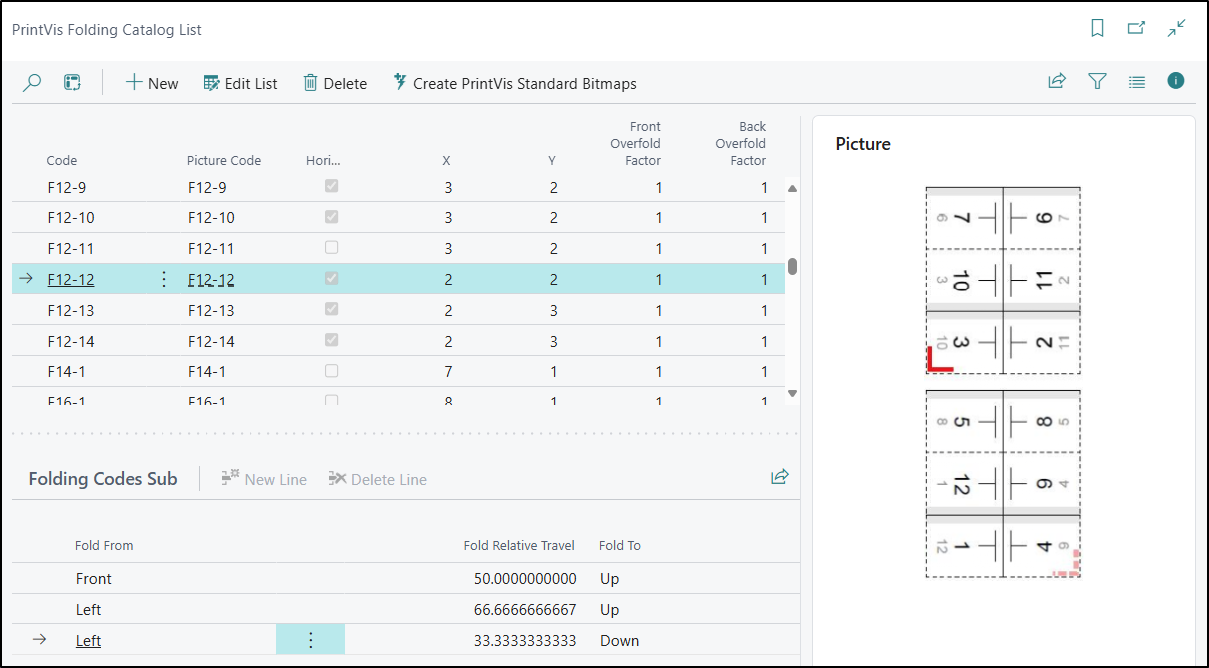Image resolution: width=1209 pixels, height=668 pixels.
Task: Click the collapse page arrows icon
Action: pyautogui.click(x=1176, y=29)
